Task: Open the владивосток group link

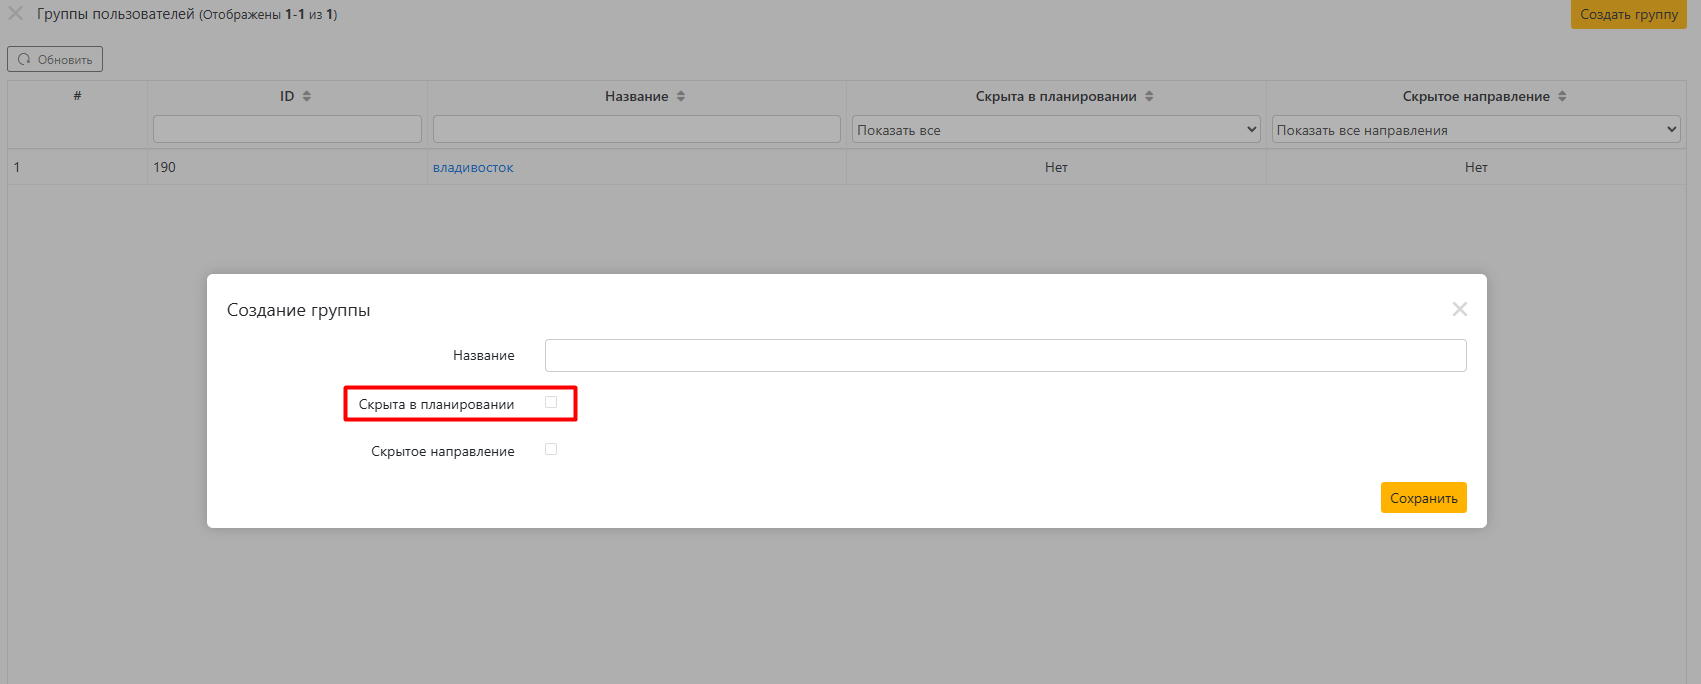Action: pos(473,167)
